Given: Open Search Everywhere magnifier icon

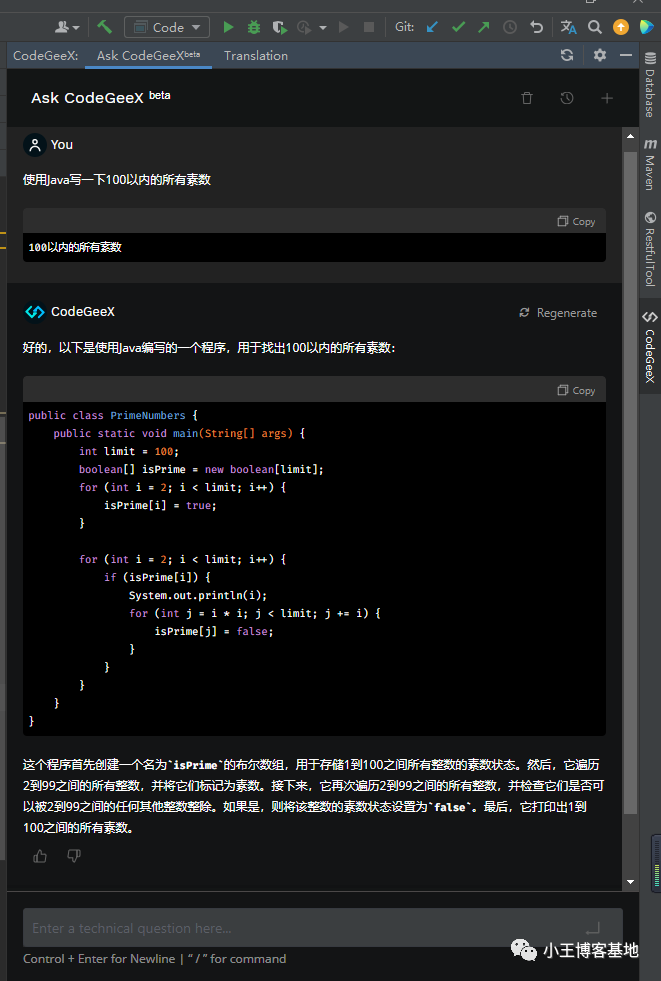Looking at the screenshot, I should (595, 27).
